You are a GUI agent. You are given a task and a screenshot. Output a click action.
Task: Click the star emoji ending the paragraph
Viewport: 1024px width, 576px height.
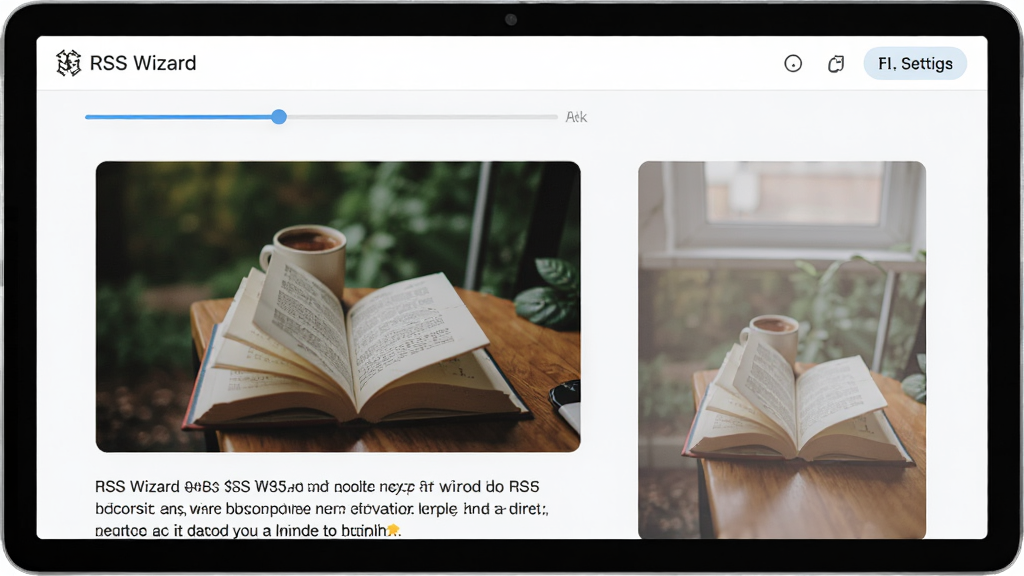(x=392, y=530)
